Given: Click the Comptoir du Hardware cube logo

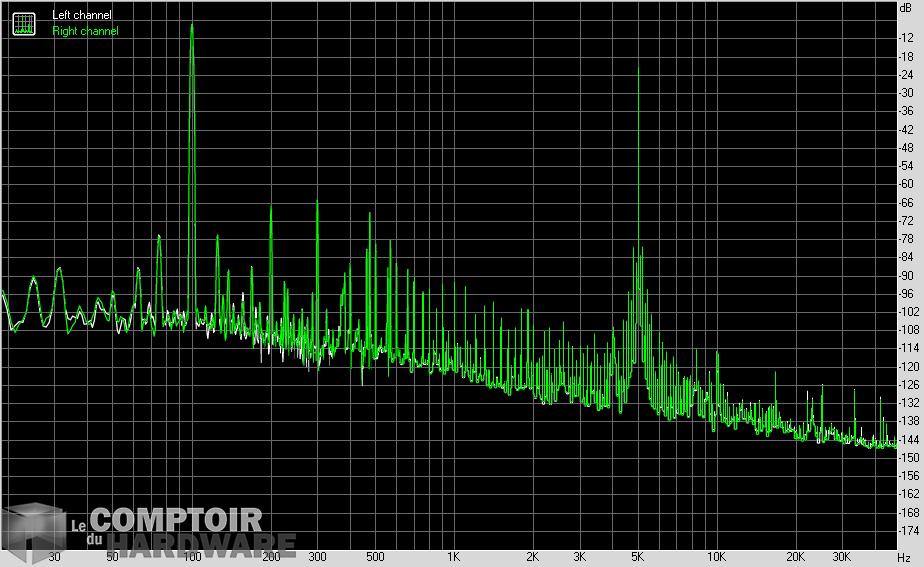Looking at the screenshot, I should coord(33,532).
